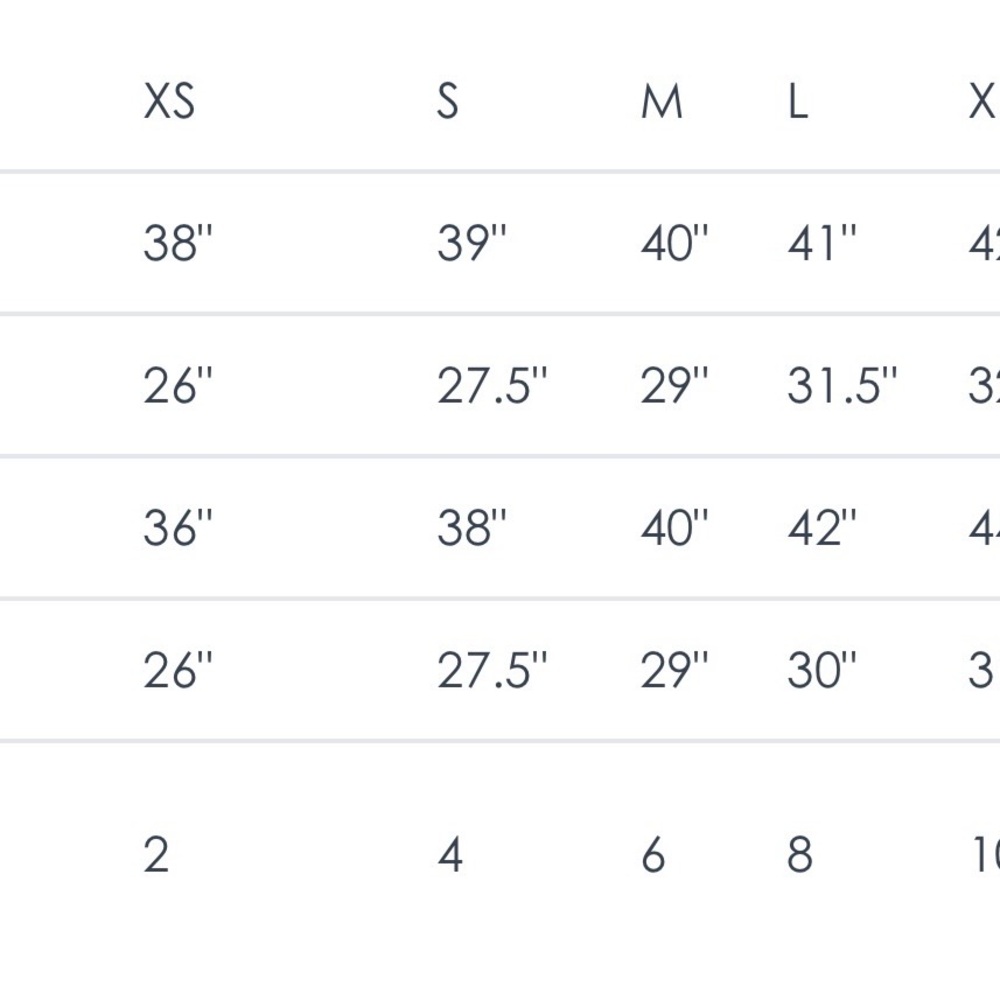Click the 38" value in XS column
The image size is (1000, 1000).
[x=178, y=243]
